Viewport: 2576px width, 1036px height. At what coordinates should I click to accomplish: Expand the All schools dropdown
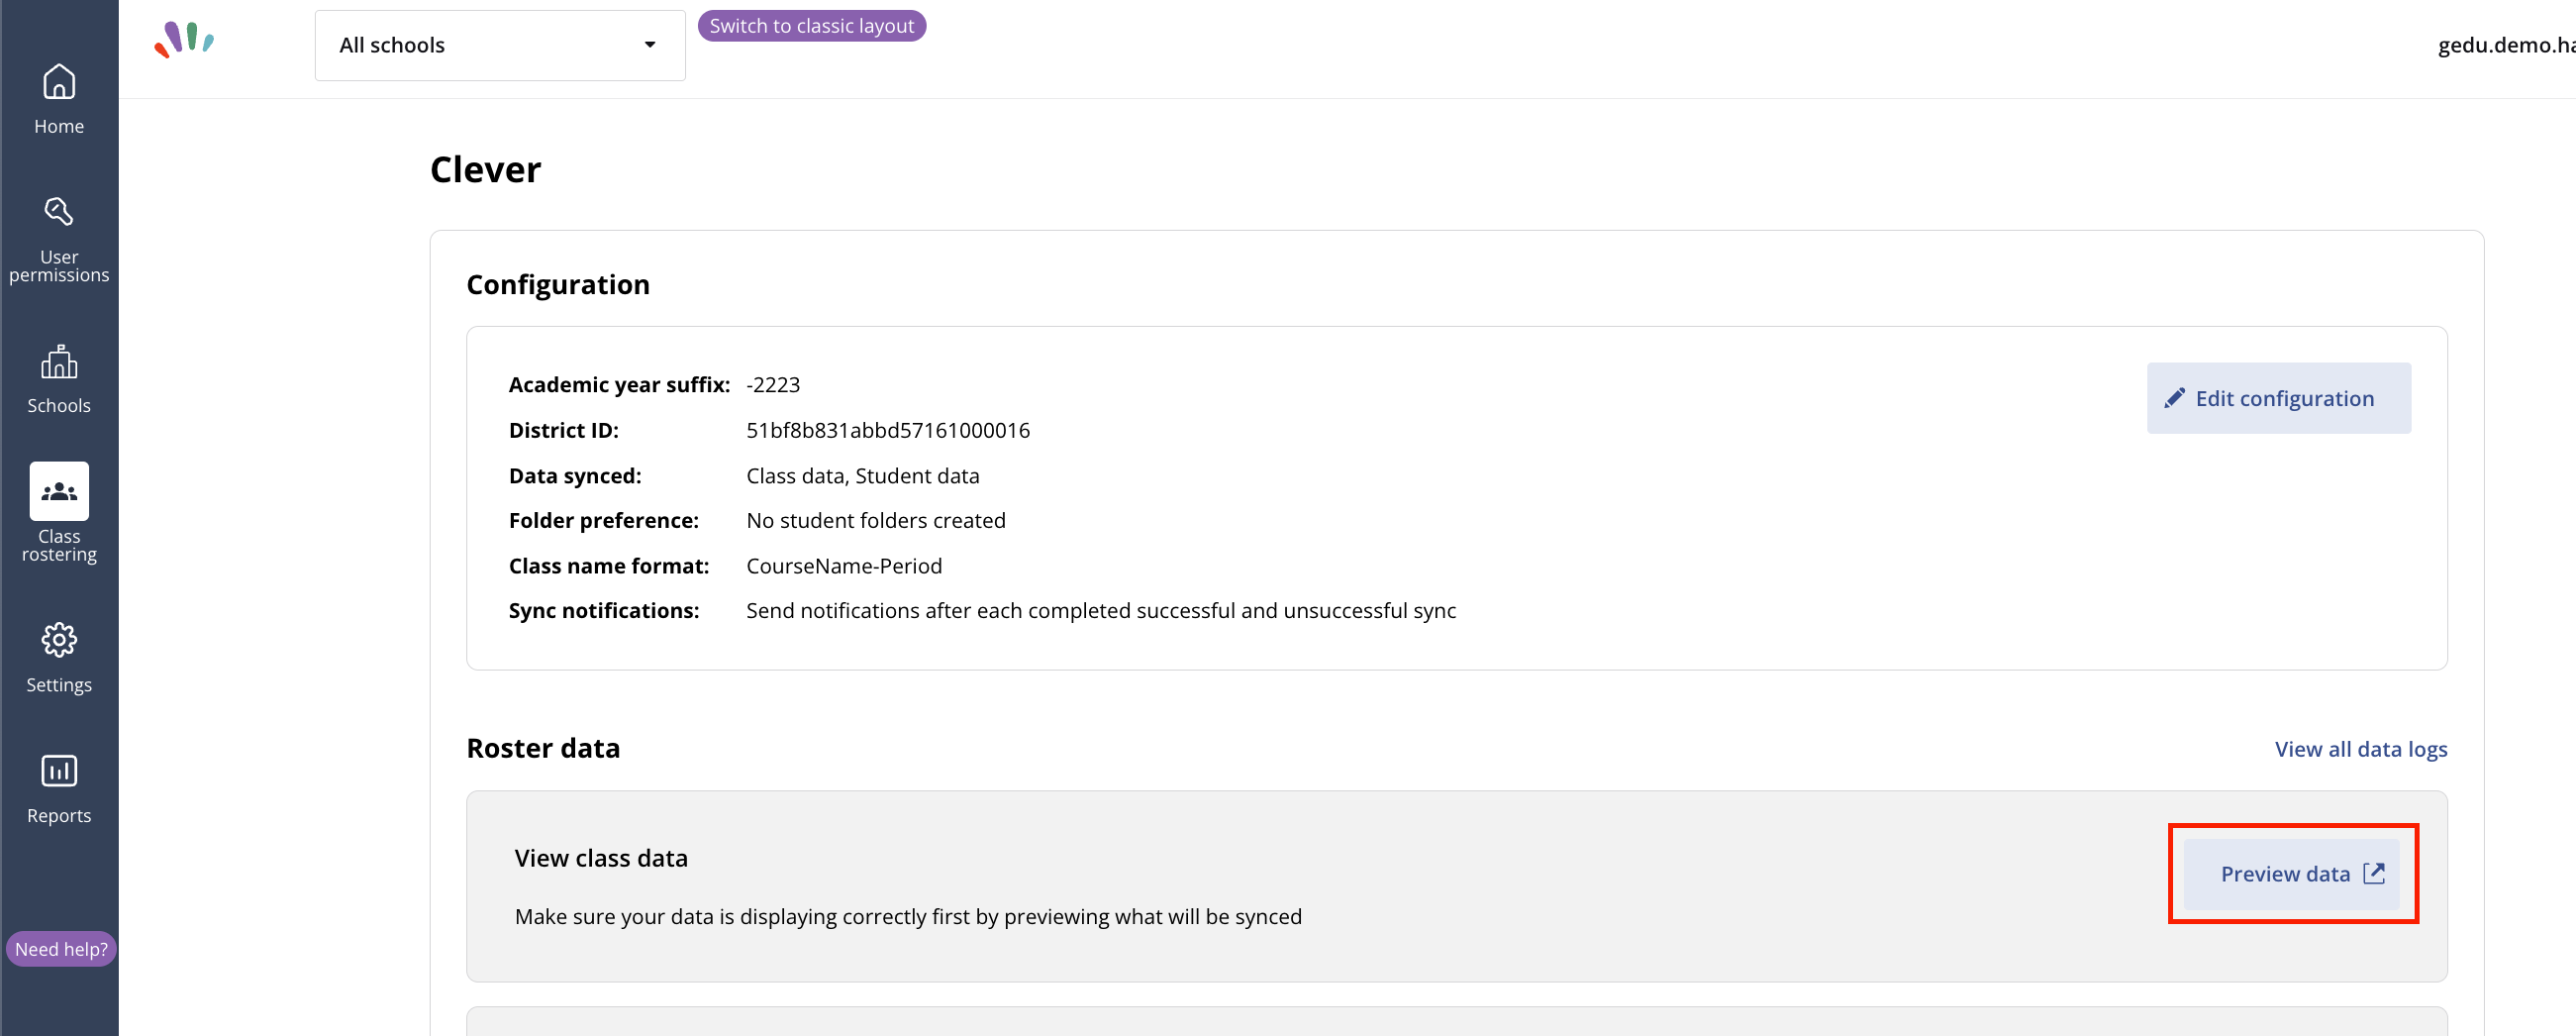click(x=500, y=45)
